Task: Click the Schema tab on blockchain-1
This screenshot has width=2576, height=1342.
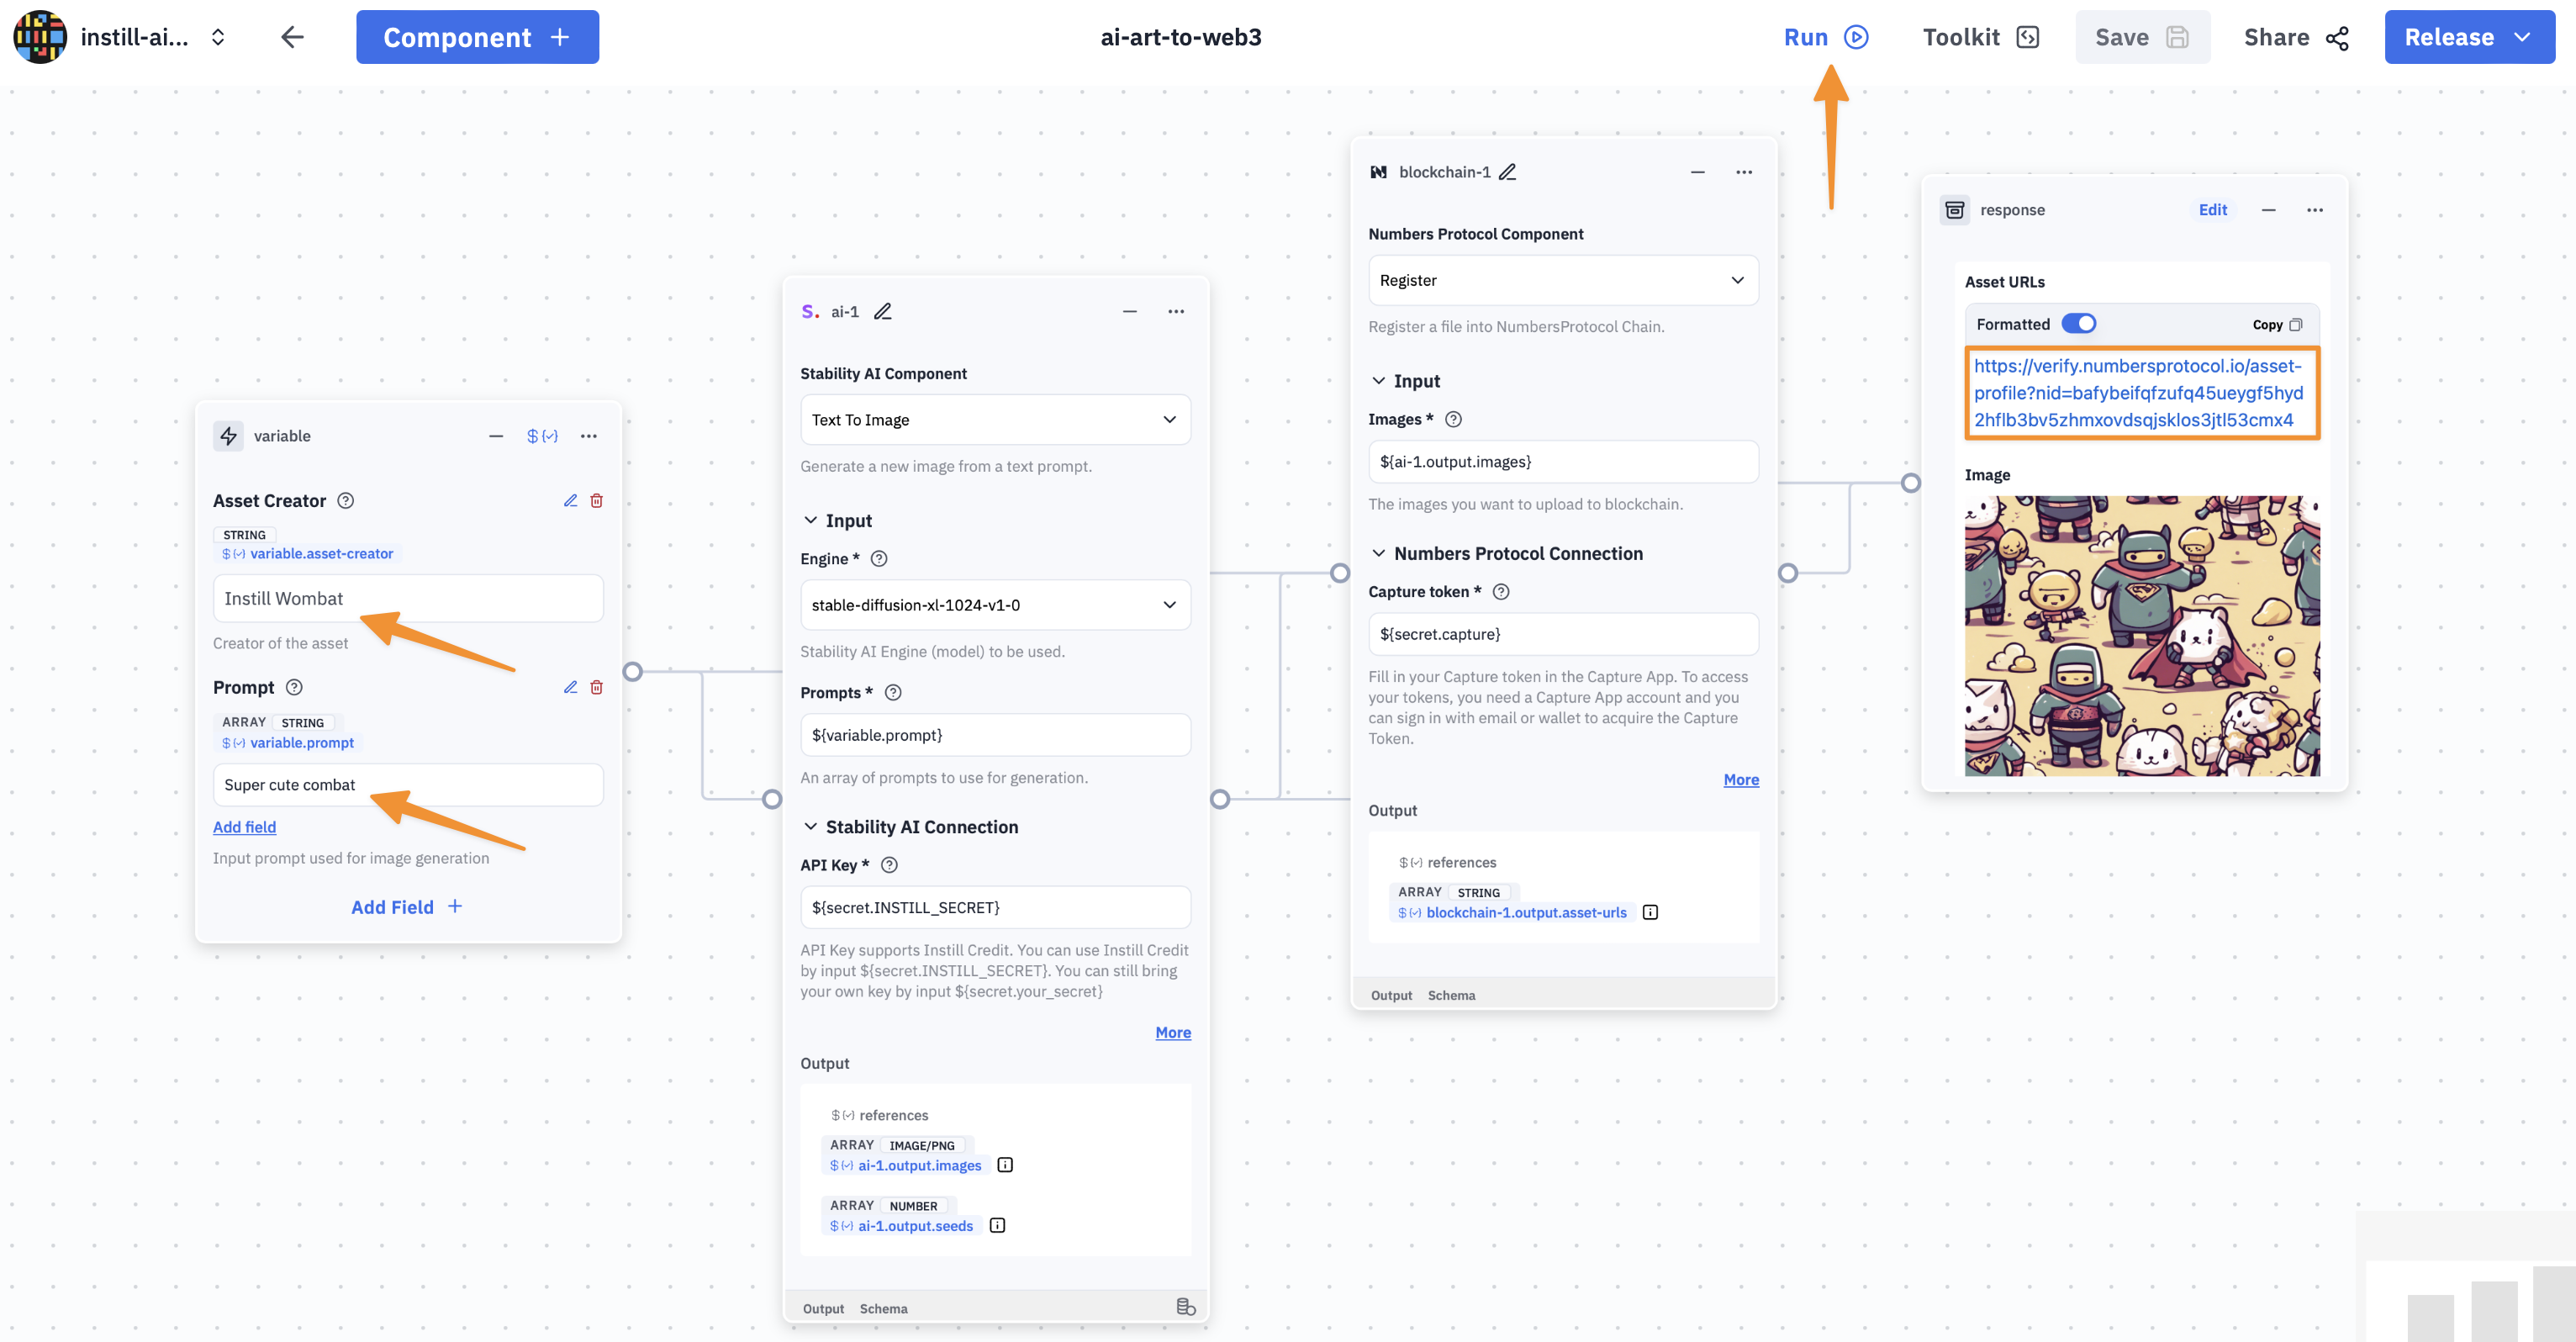Action: tap(1452, 996)
